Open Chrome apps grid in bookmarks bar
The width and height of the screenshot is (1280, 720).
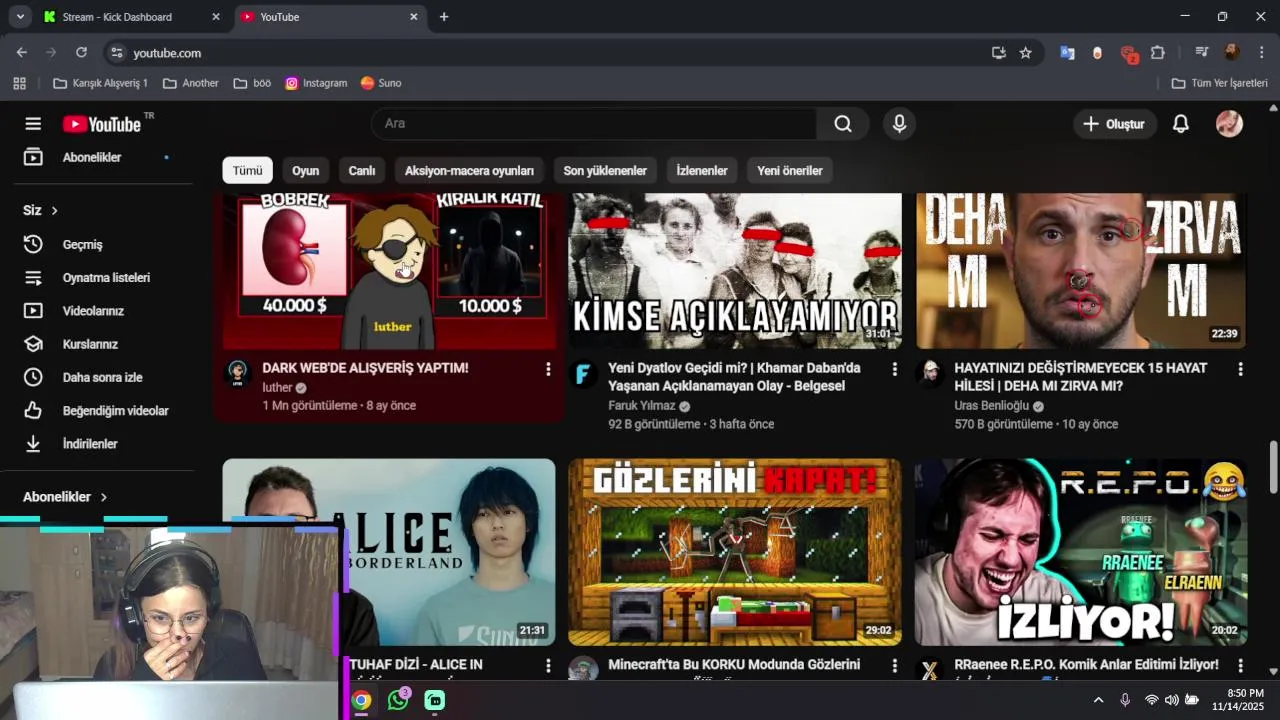coord(19,83)
